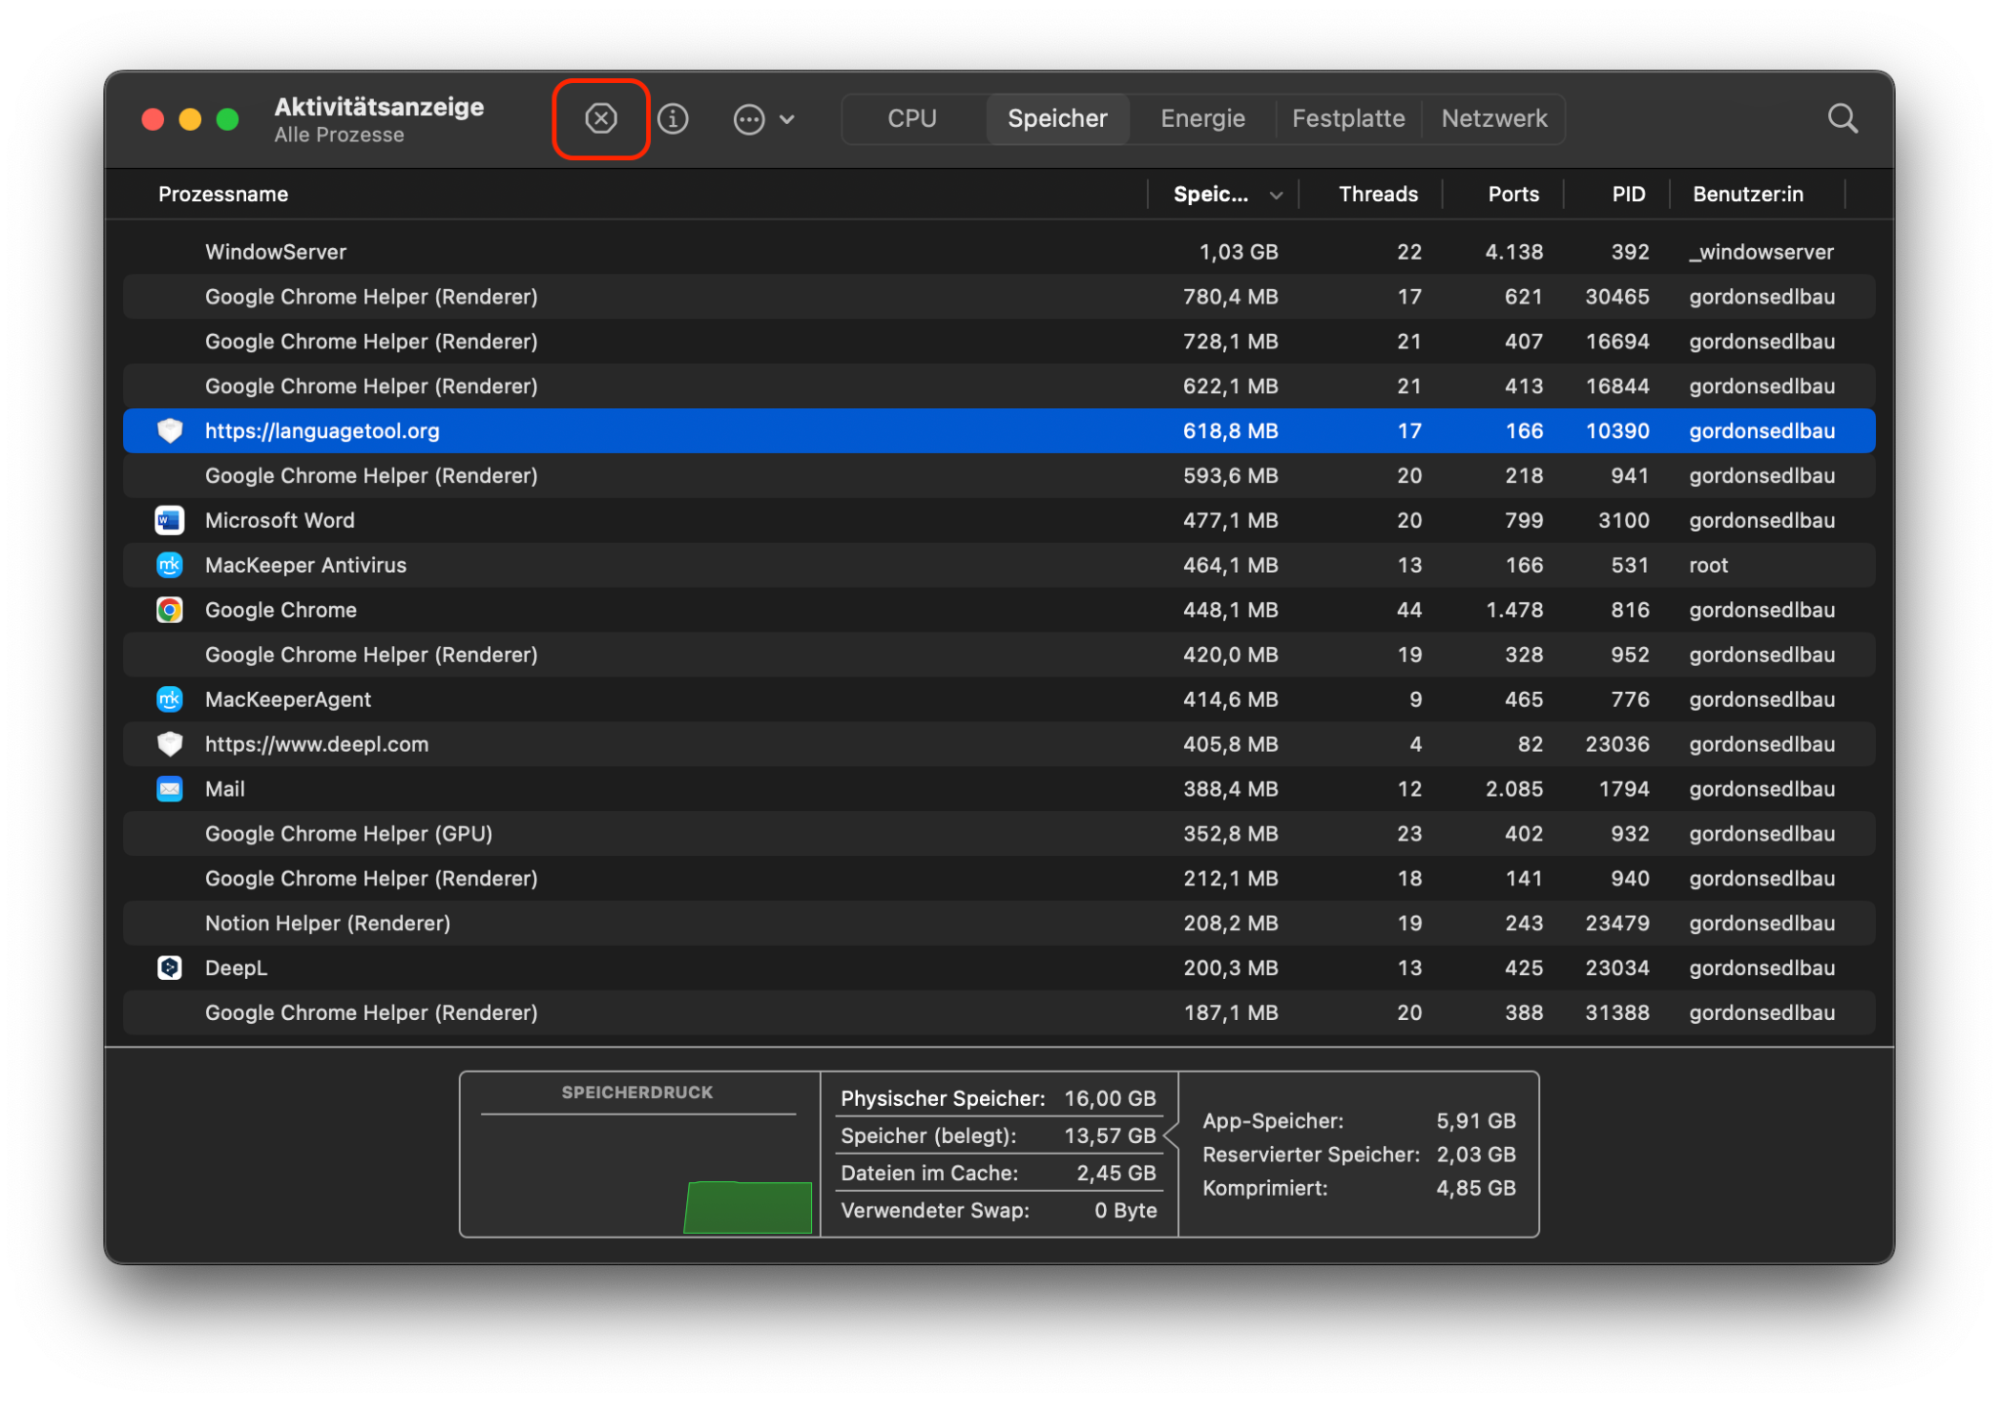Image resolution: width=1999 pixels, height=1403 pixels.
Task: Click the search magnifier icon
Action: click(1842, 118)
